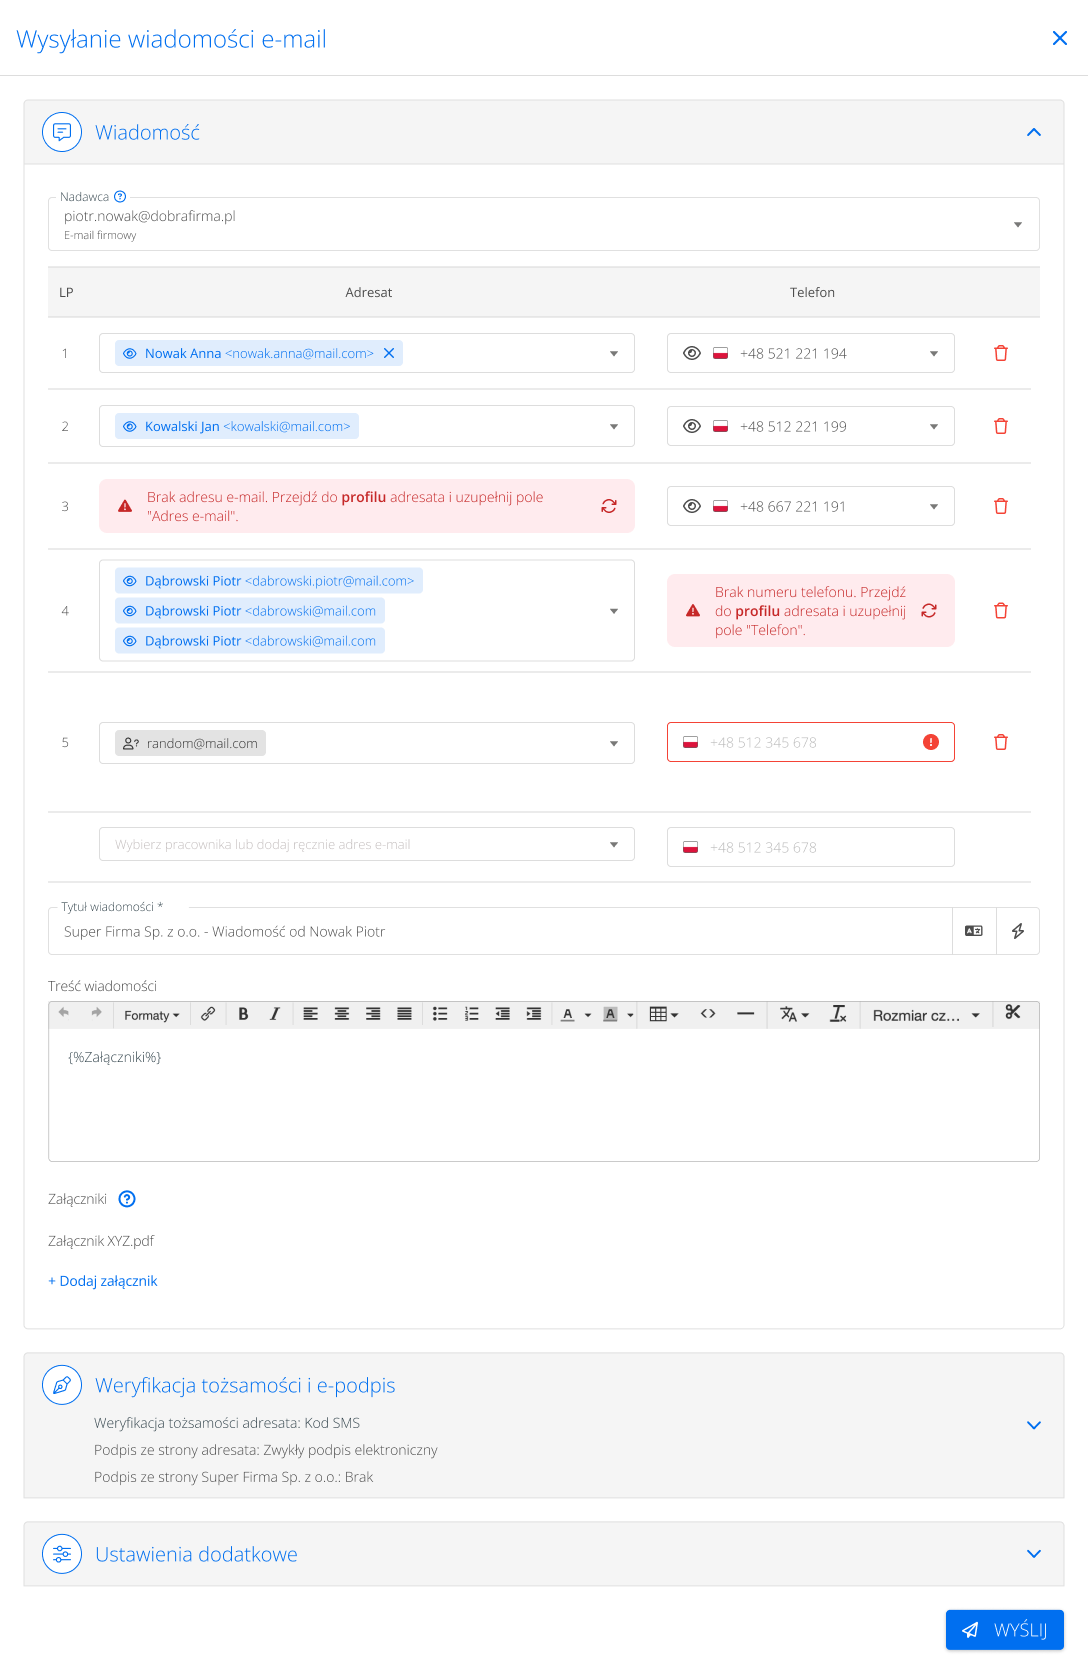Open the Nadawca sender dropdown

pyautogui.click(x=1017, y=224)
